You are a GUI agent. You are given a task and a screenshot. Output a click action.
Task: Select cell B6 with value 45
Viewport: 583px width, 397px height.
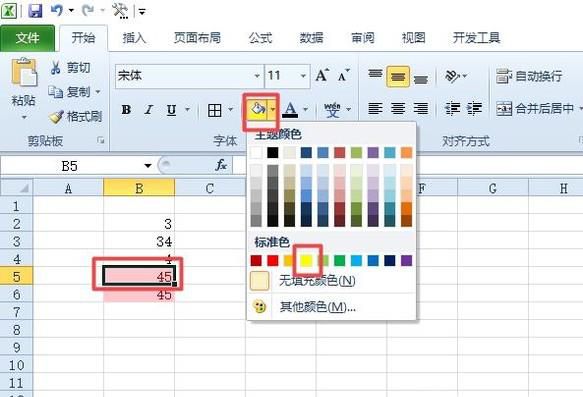(139, 295)
